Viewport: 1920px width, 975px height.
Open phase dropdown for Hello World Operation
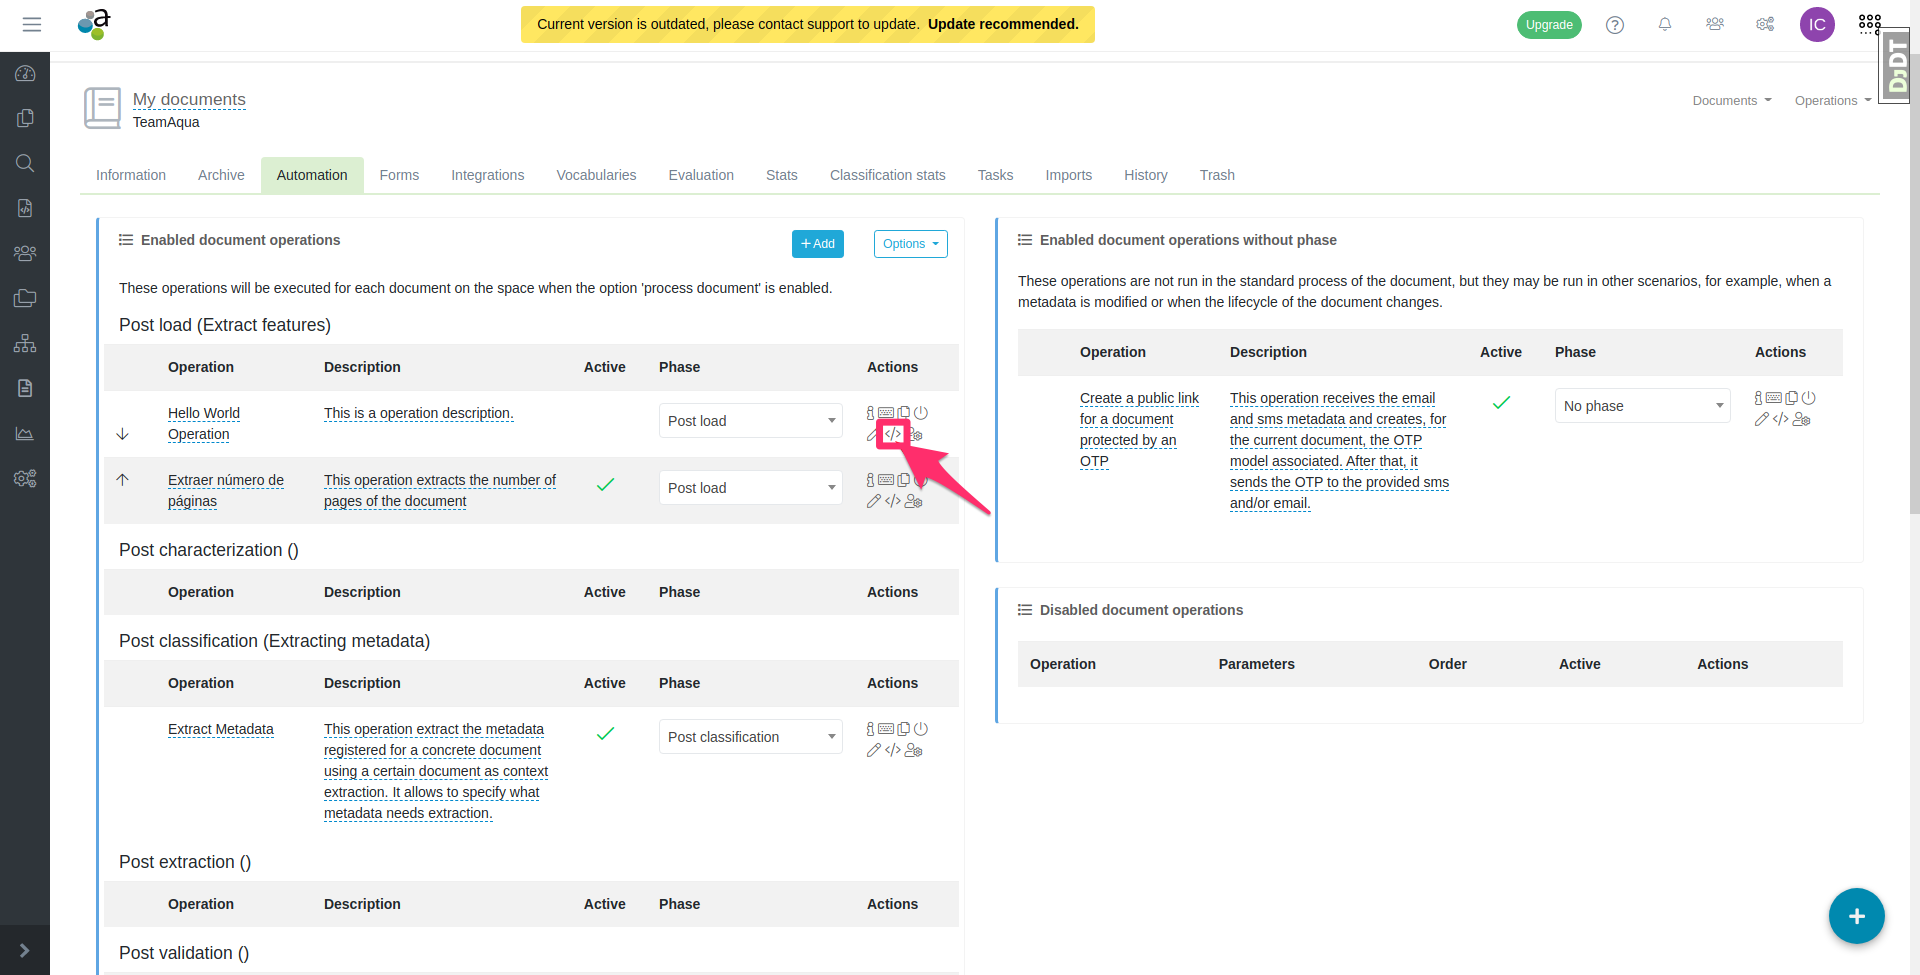[x=750, y=421]
